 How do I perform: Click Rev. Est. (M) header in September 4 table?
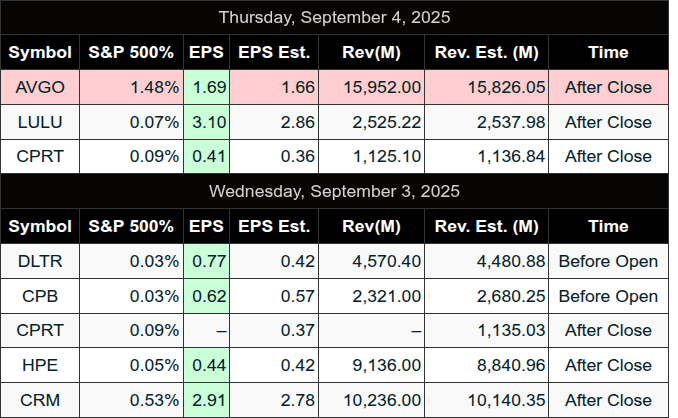pos(486,52)
